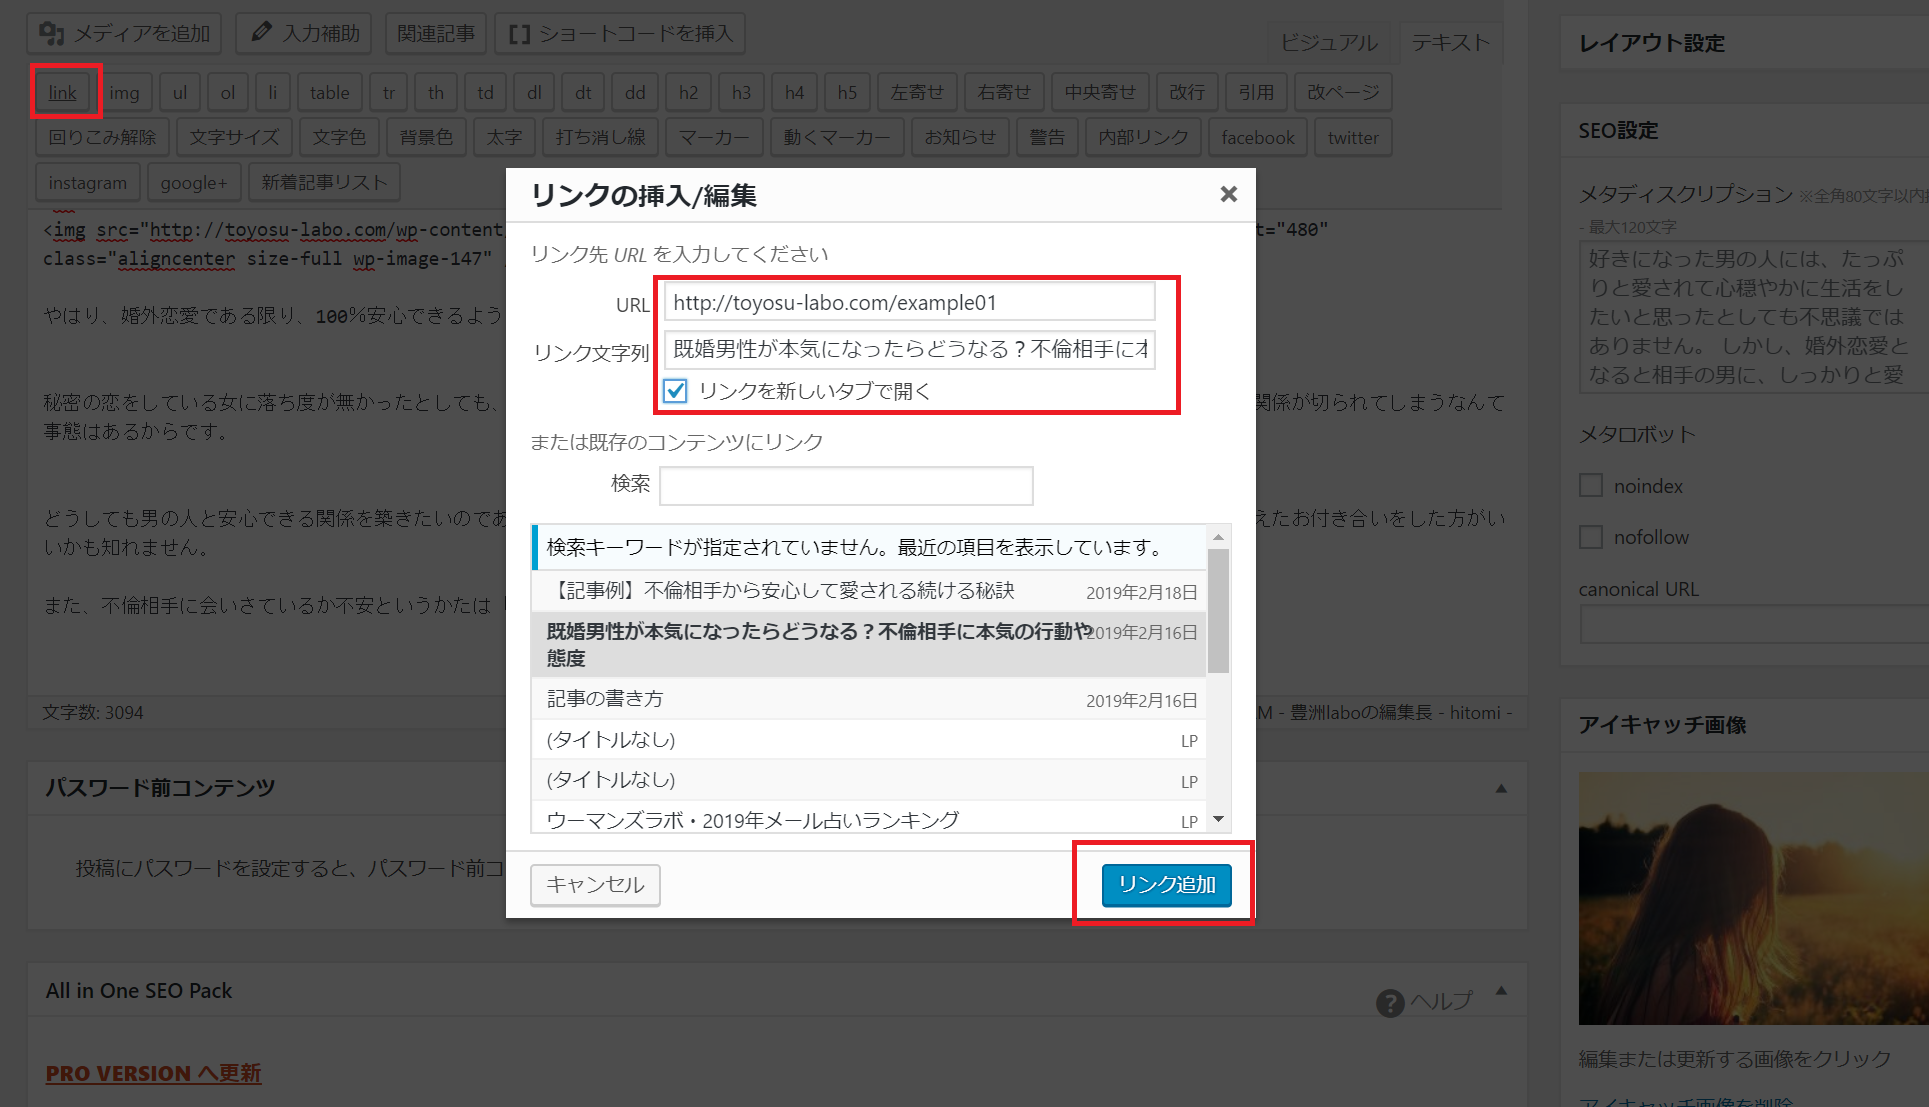
Task: Uncheck リンクを新しいタブで開く checkbox
Action: [x=675, y=391]
